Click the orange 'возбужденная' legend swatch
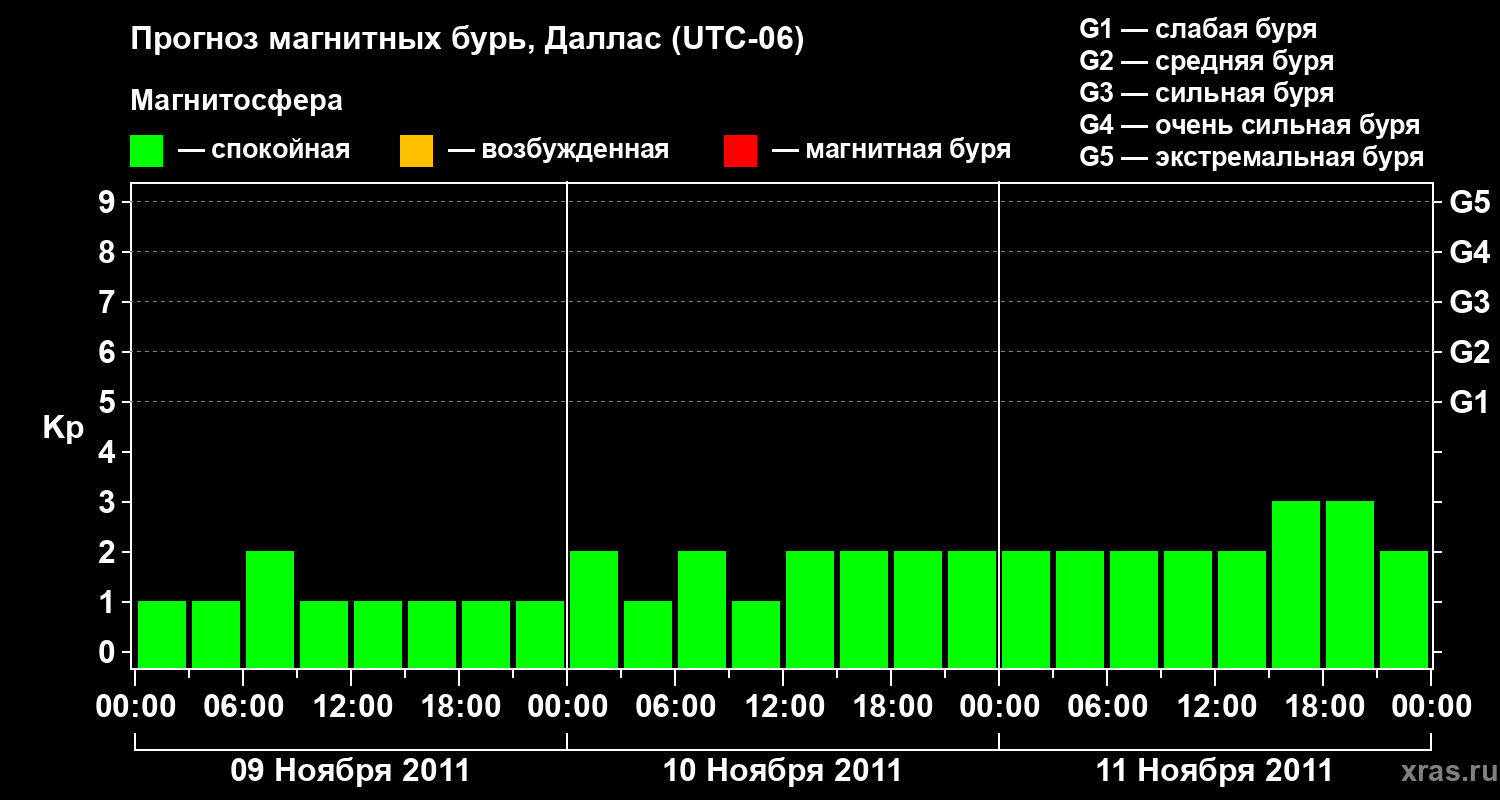Screen dimensions: 1500x800 tap(416, 151)
